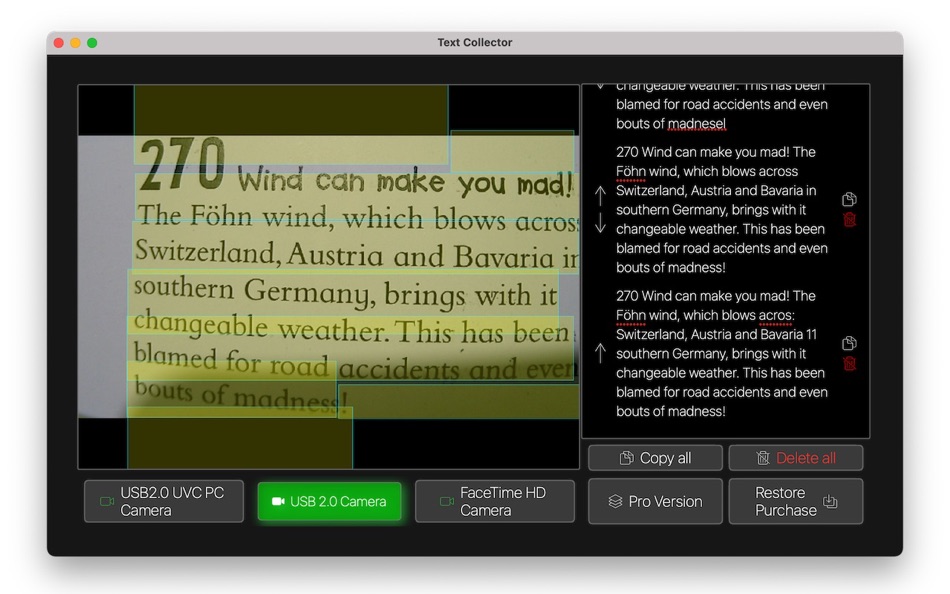Click the camera icon on USB2.0 UVC PC Camera
The height and width of the screenshot is (594, 950).
(x=107, y=501)
